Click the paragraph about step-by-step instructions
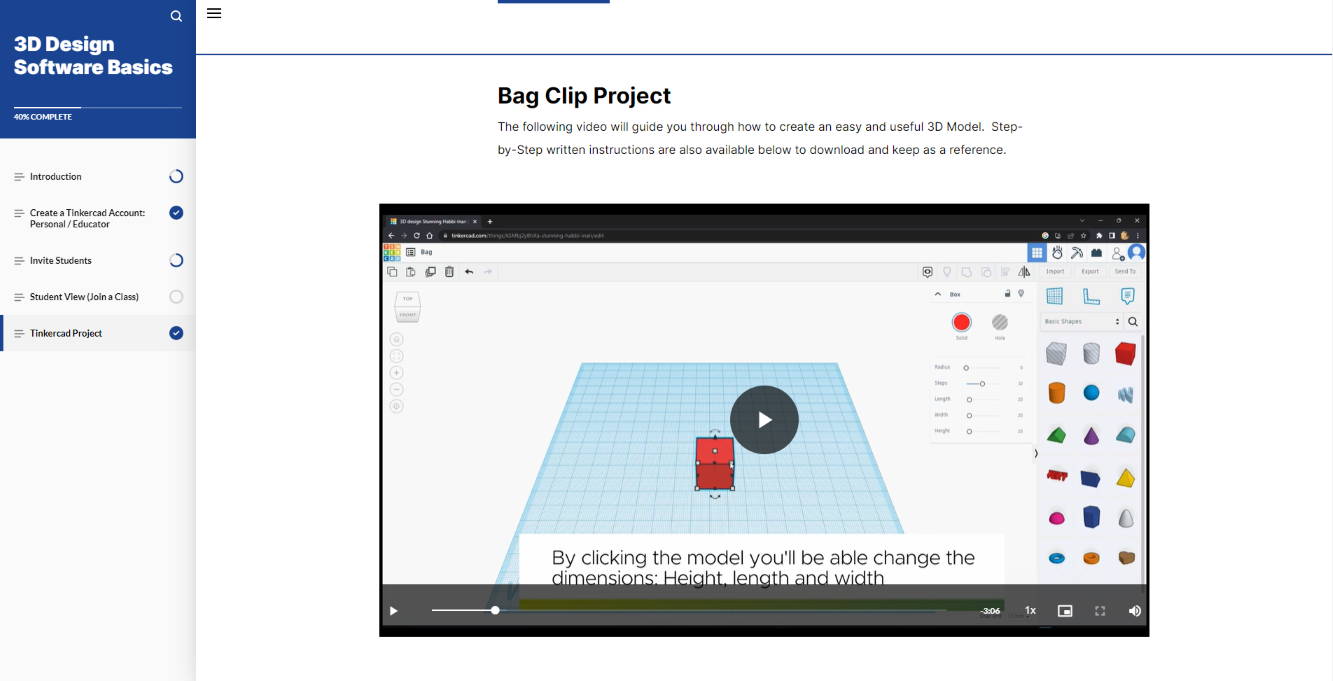1333x681 pixels. [760, 138]
